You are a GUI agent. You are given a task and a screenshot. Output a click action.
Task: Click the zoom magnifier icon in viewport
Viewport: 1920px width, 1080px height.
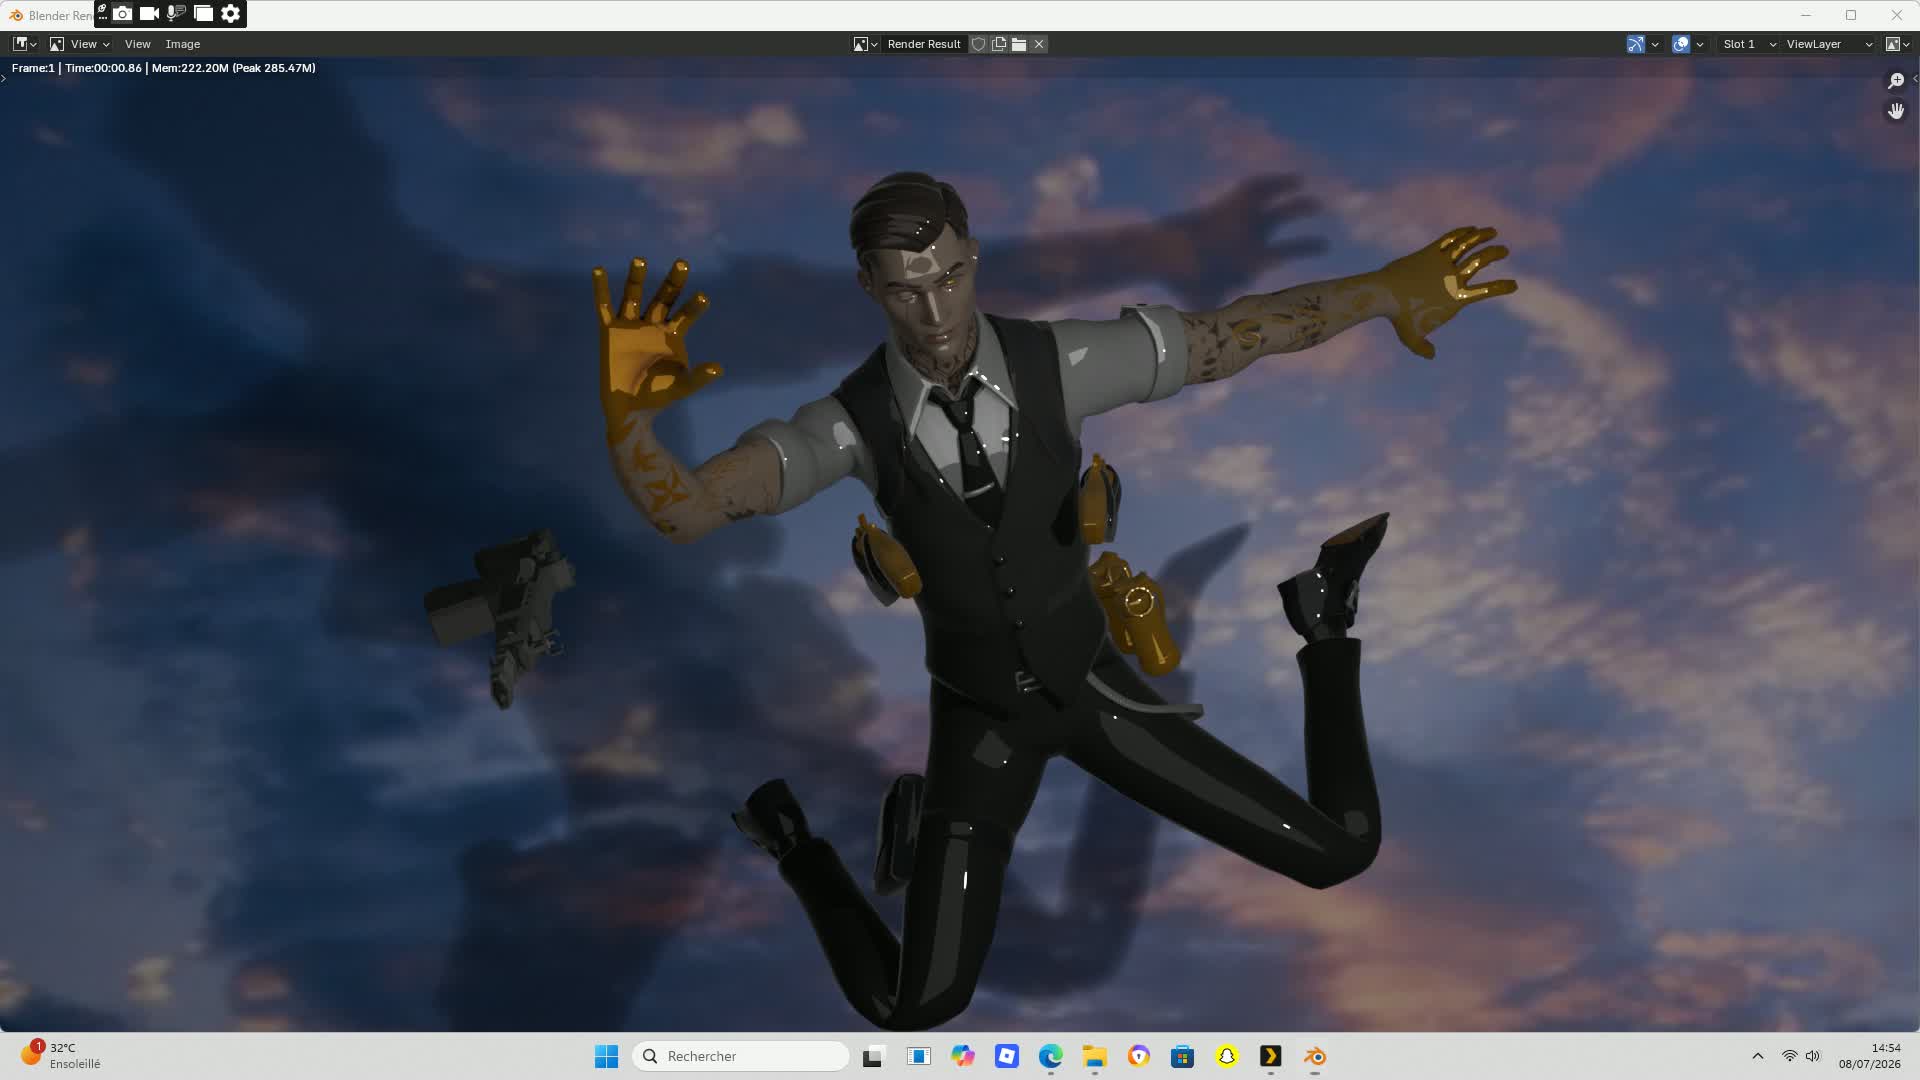click(x=1896, y=81)
